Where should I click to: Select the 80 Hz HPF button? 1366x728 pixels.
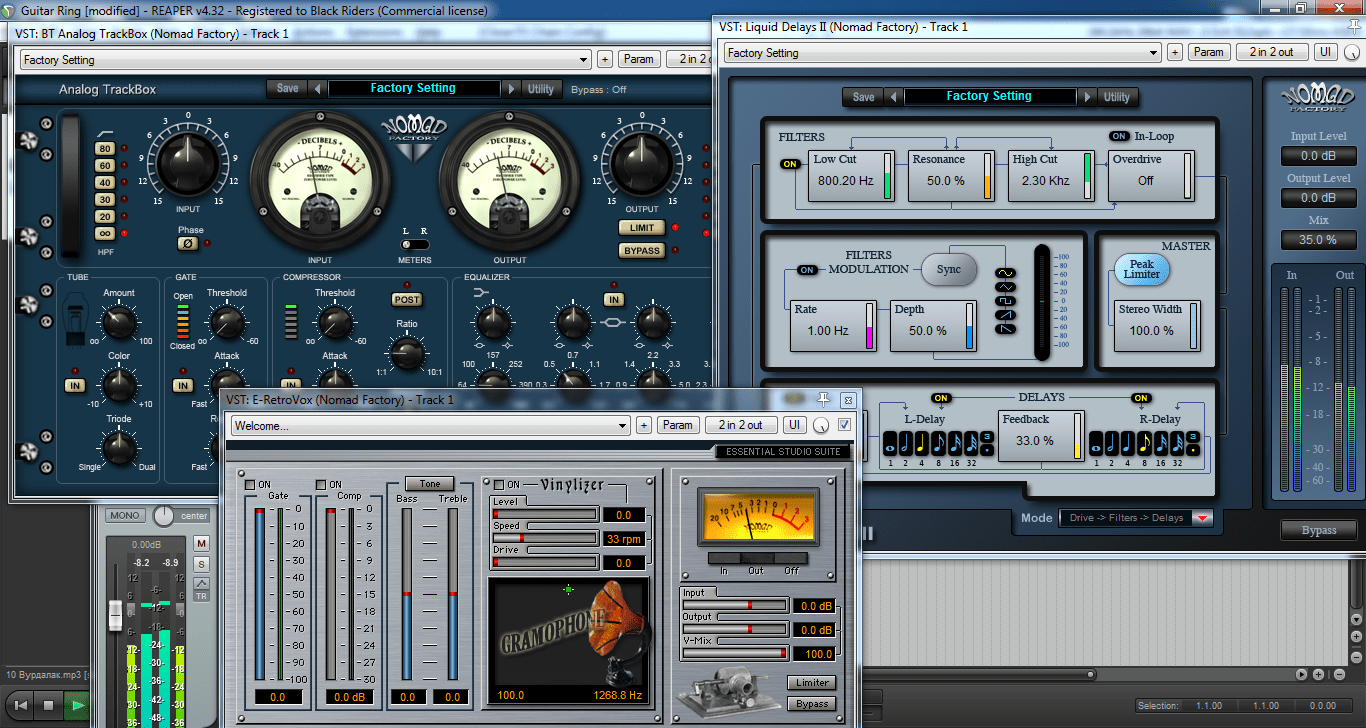click(105, 149)
